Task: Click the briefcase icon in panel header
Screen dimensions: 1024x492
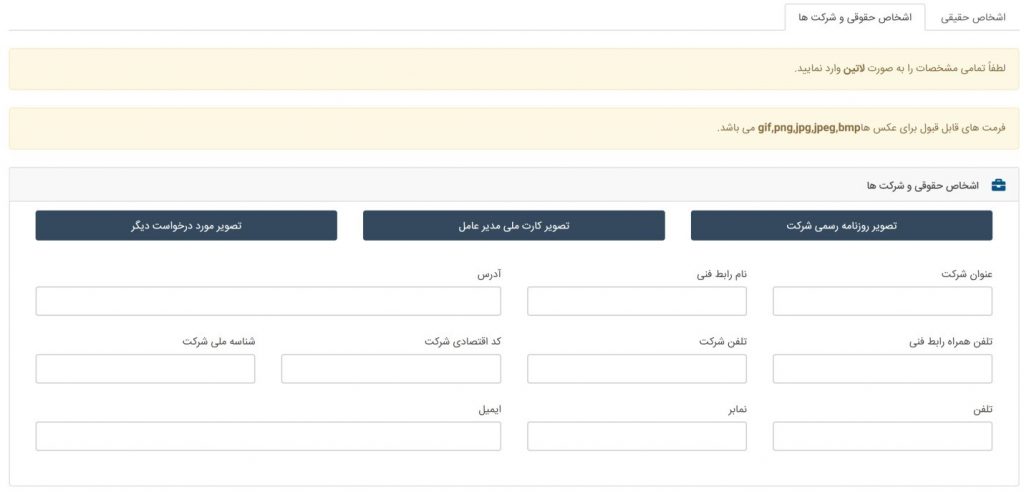Action: 999,186
